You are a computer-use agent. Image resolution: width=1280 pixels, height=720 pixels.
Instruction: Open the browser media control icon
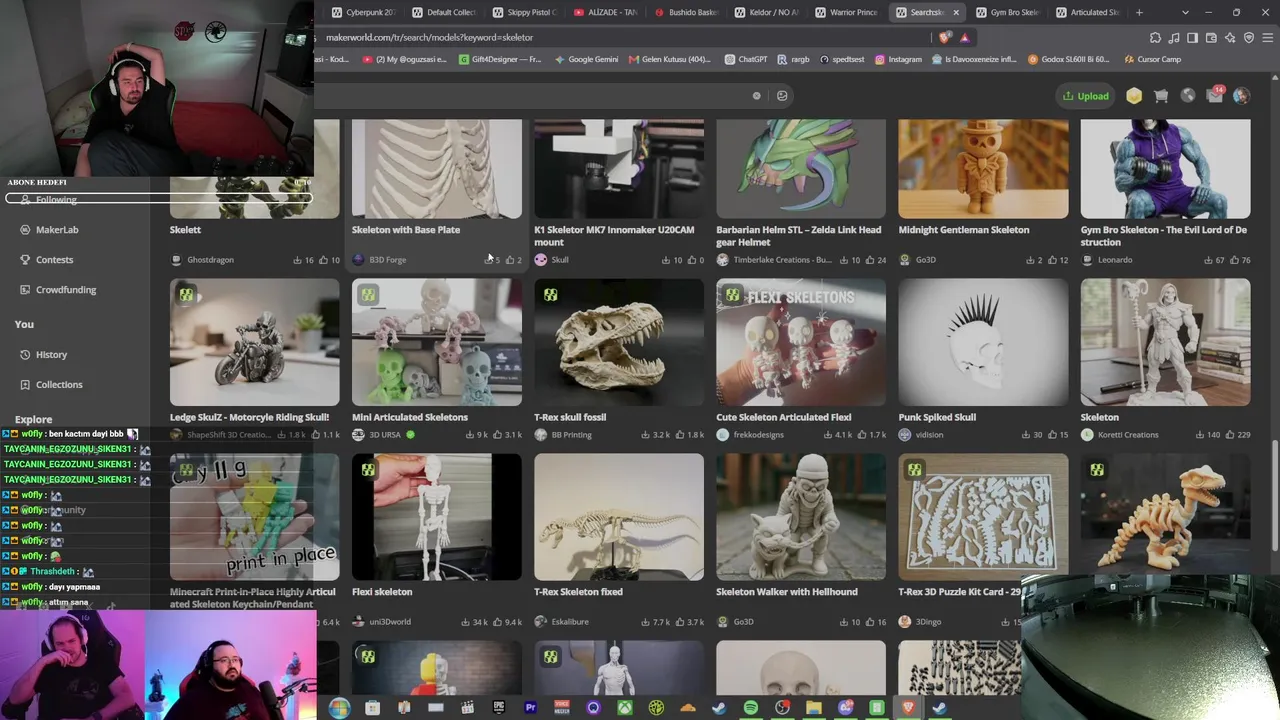click(1174, 38)
